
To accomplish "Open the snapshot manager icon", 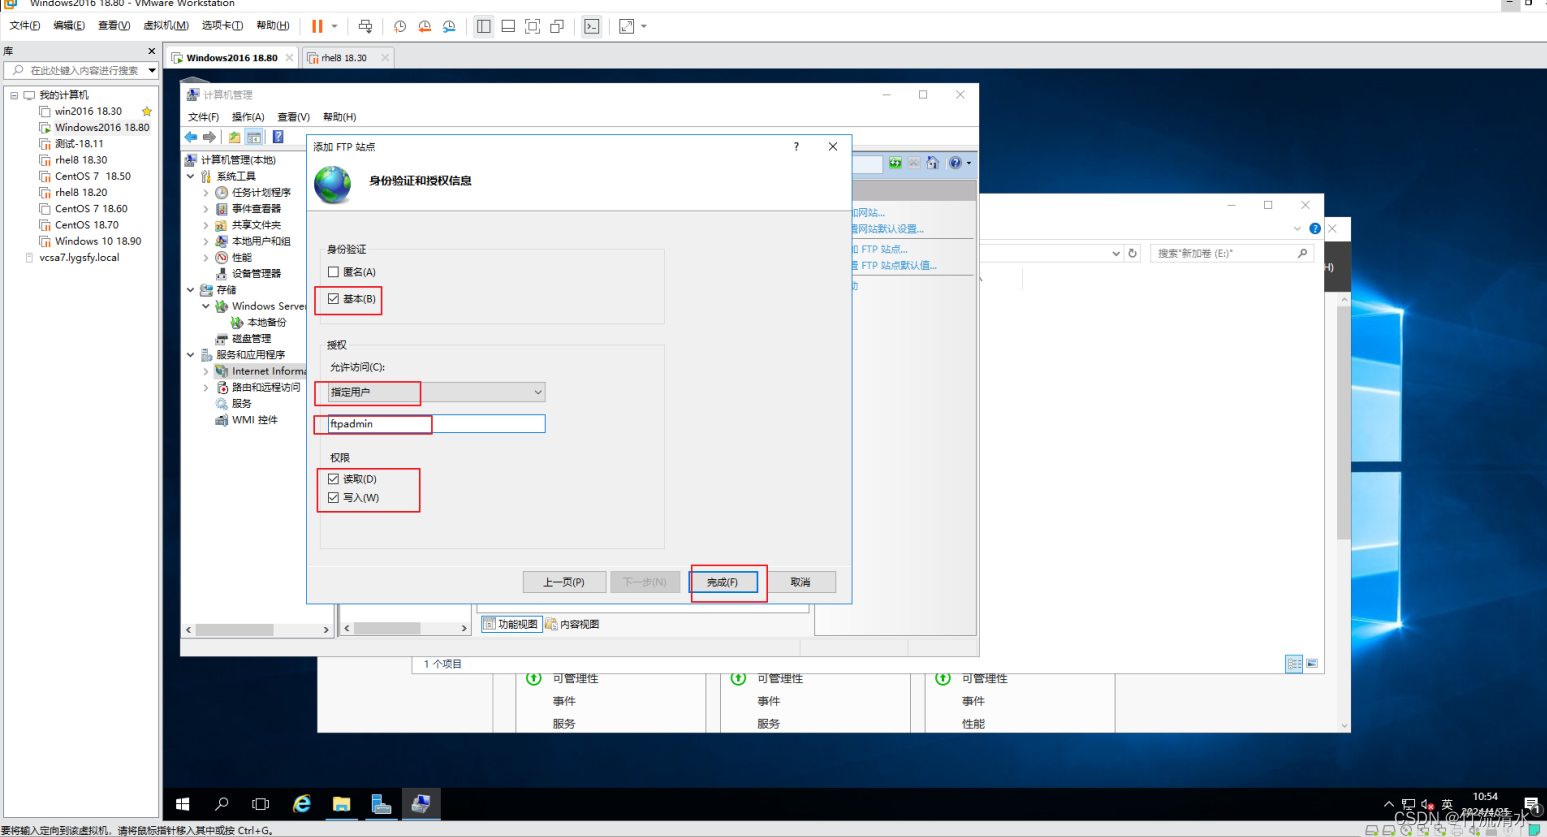I will (449, 26).
